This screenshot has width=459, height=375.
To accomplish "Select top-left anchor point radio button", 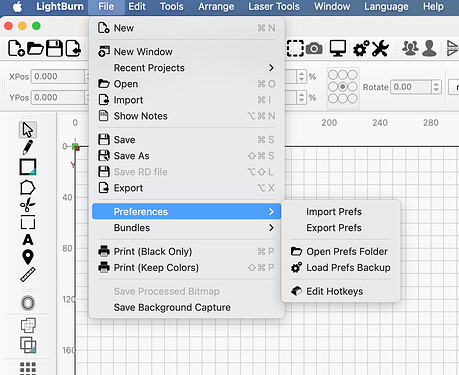I will click(x=333, y=75).
